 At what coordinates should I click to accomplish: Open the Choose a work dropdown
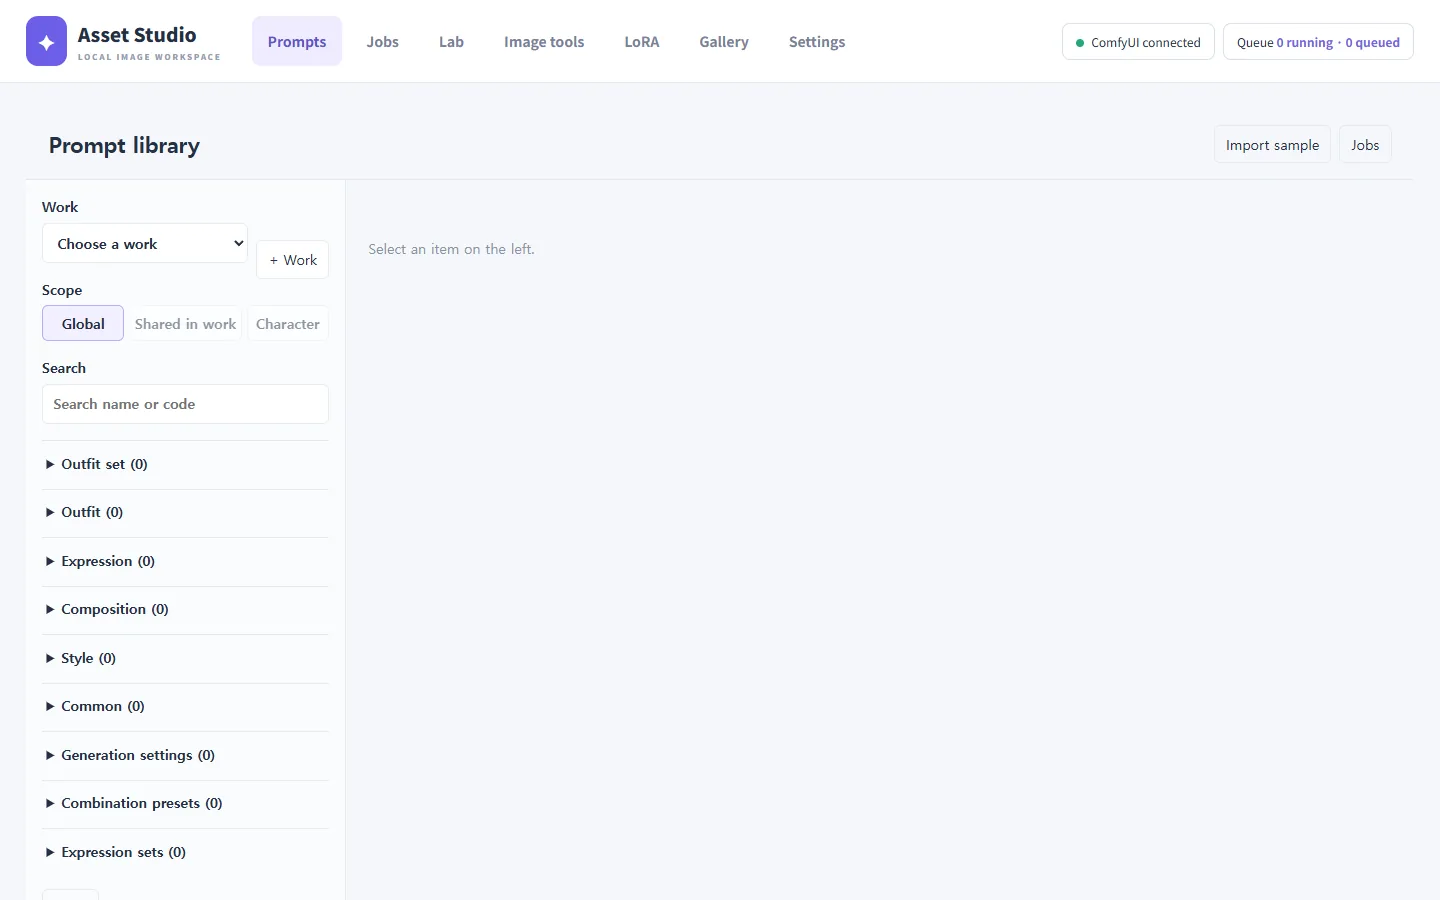coord(145,243)
